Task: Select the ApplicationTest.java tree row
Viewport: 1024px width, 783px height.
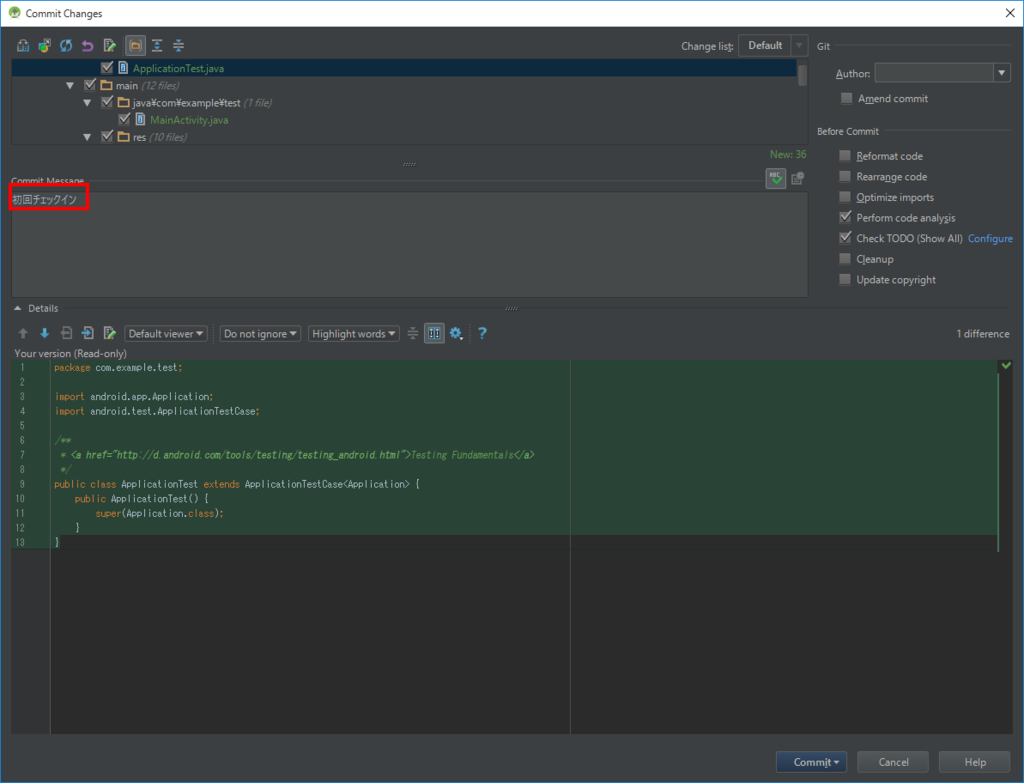Action: coord(404,68)
